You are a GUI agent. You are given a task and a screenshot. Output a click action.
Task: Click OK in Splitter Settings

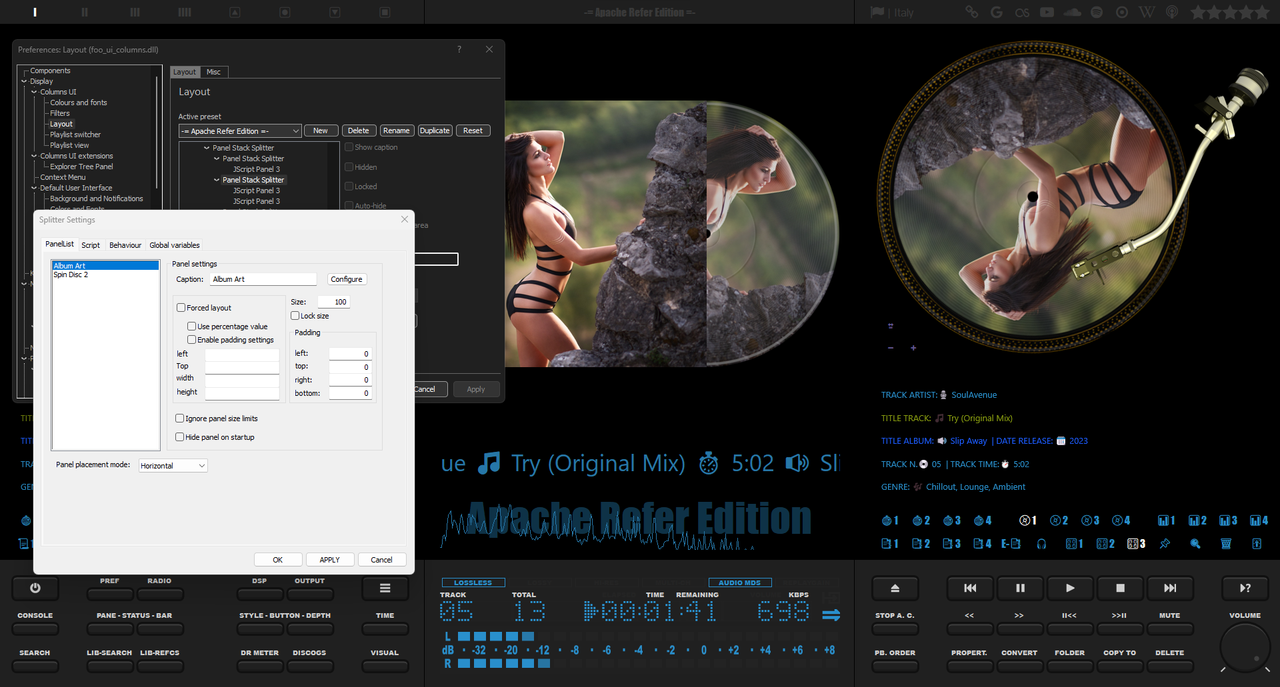pyautogui.click(x=278, y=560)
